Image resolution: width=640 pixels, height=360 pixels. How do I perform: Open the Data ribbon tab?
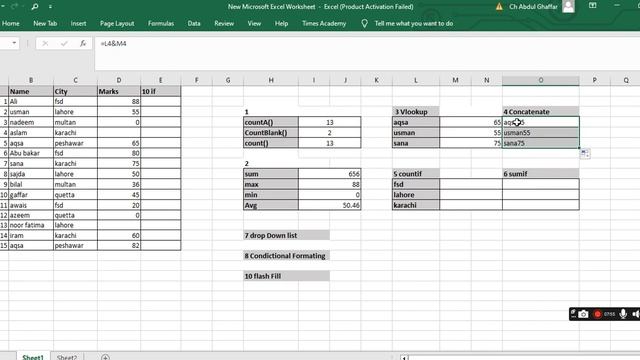pos(194,24)
